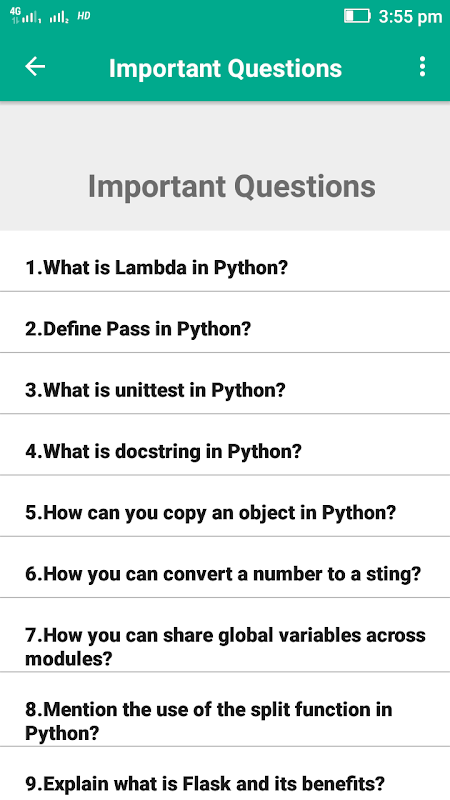Open question 6 convert number to string

click(225, 573)
